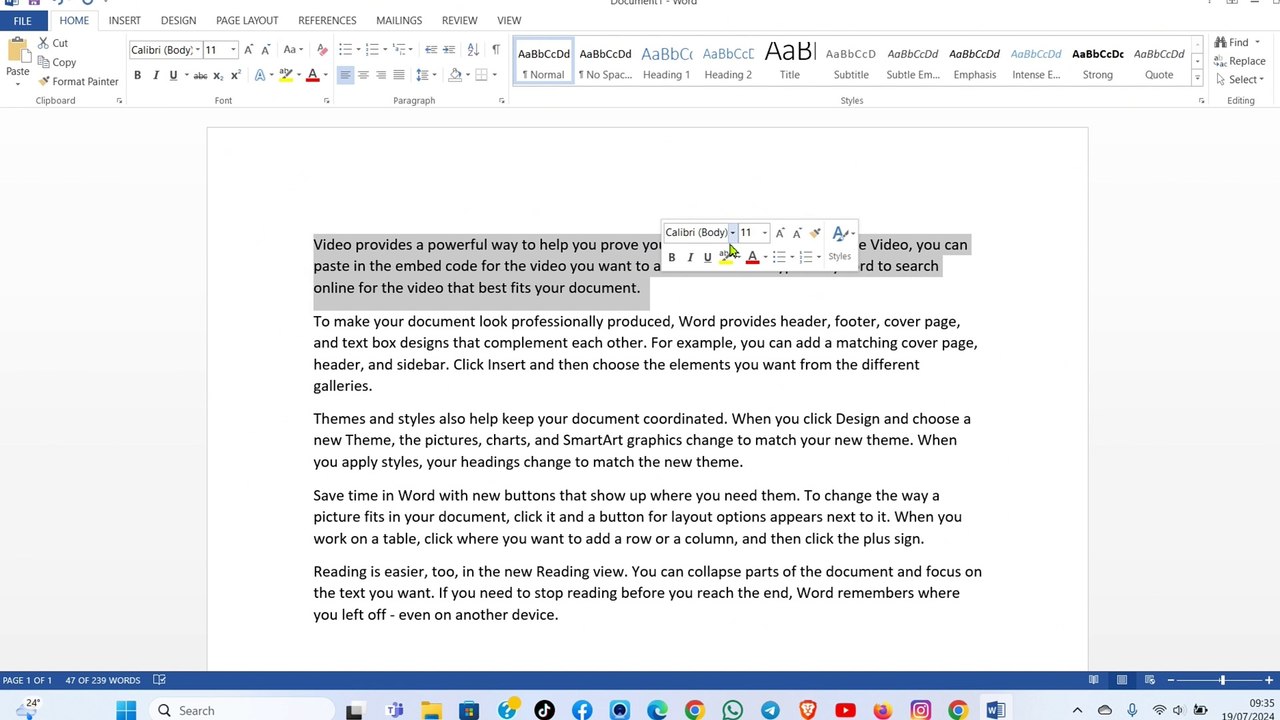Switch to the PAGE LAYOUT tab
Screen dimensions: 1280x720
coord(247,20)
